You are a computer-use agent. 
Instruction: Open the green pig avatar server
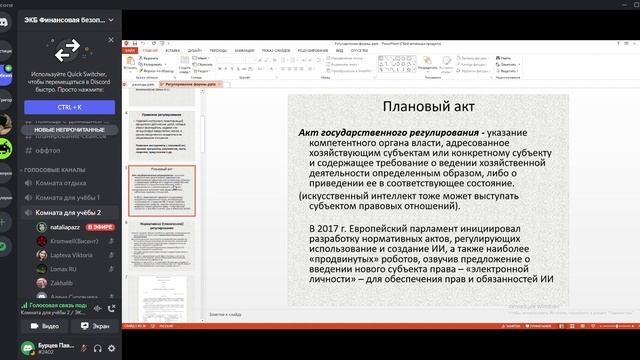pos(4,148)
